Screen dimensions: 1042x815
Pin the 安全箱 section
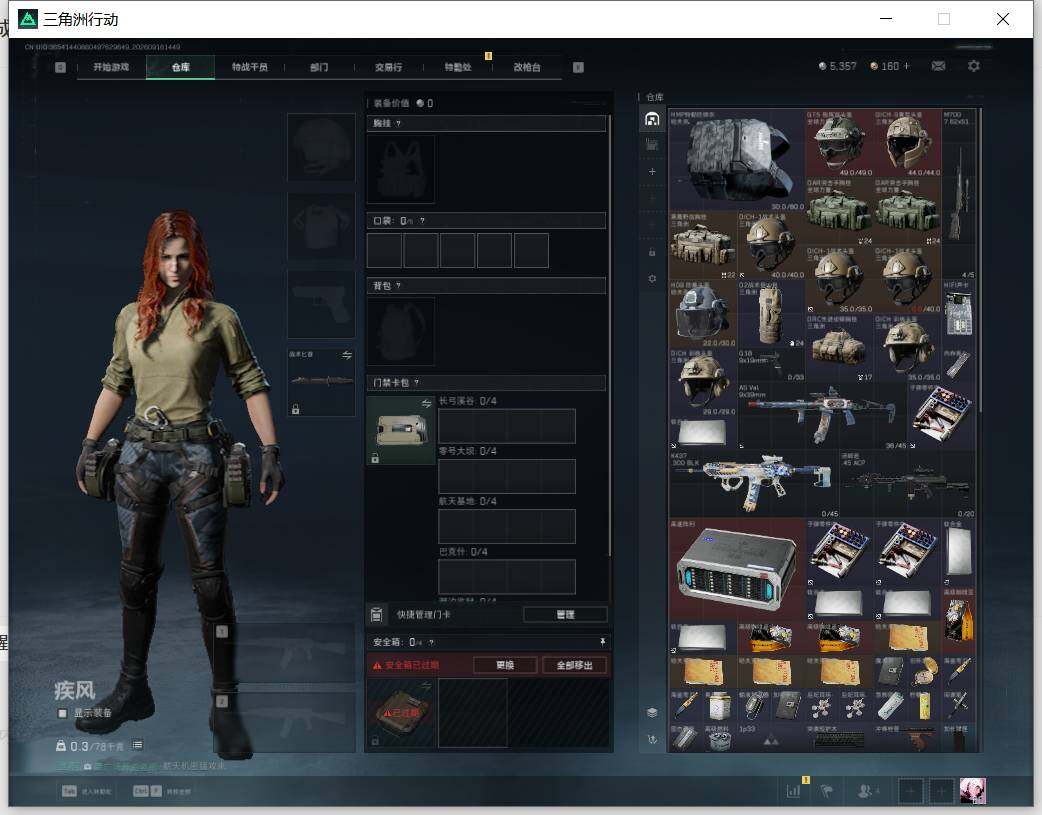point(602,641)
